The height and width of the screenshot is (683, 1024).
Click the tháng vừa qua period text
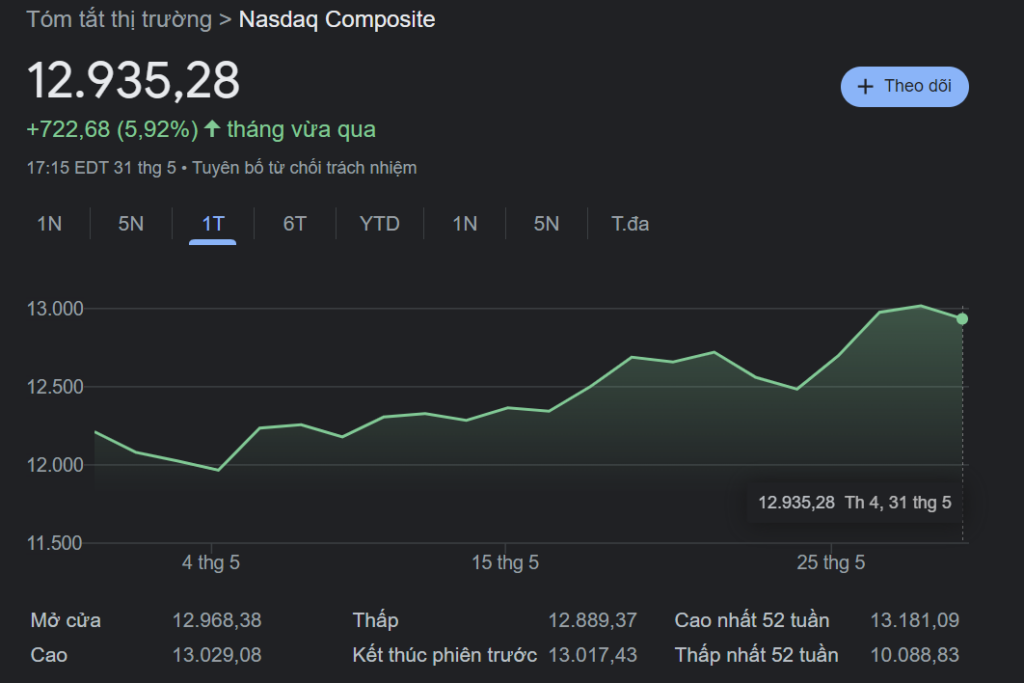301,129
